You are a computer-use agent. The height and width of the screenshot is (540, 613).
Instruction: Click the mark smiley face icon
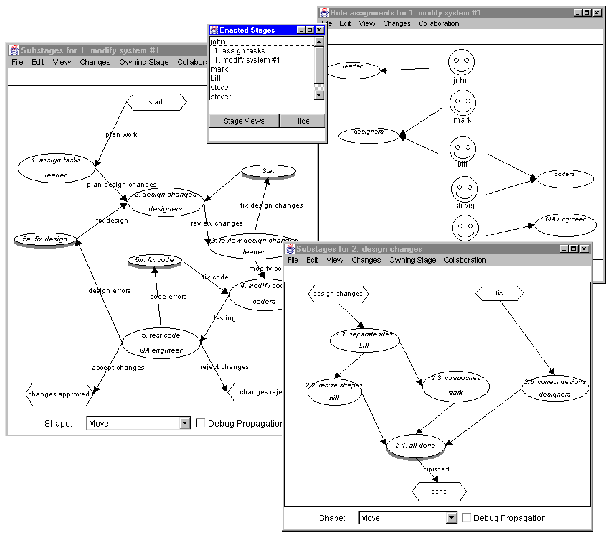click(x=461, y=103)
